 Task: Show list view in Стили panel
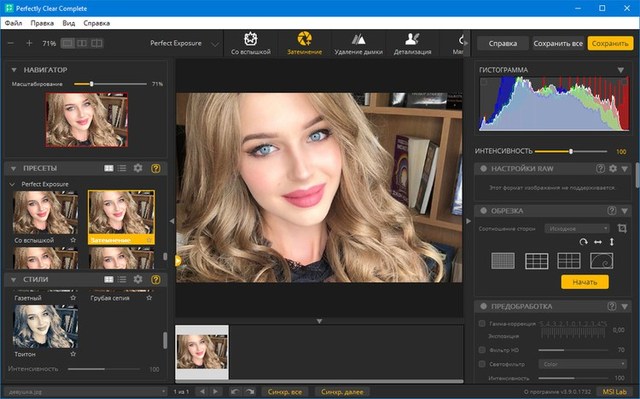click(x=122, y=279)
